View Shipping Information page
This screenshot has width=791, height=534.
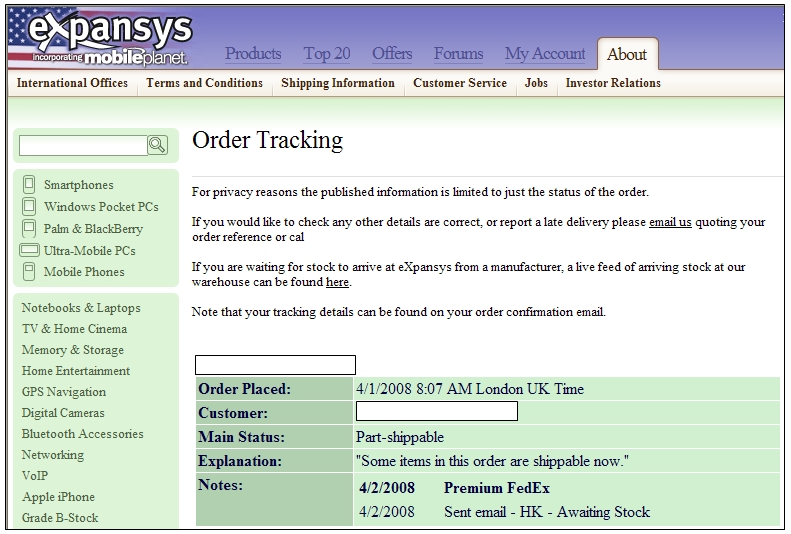(x=338, y=83)
